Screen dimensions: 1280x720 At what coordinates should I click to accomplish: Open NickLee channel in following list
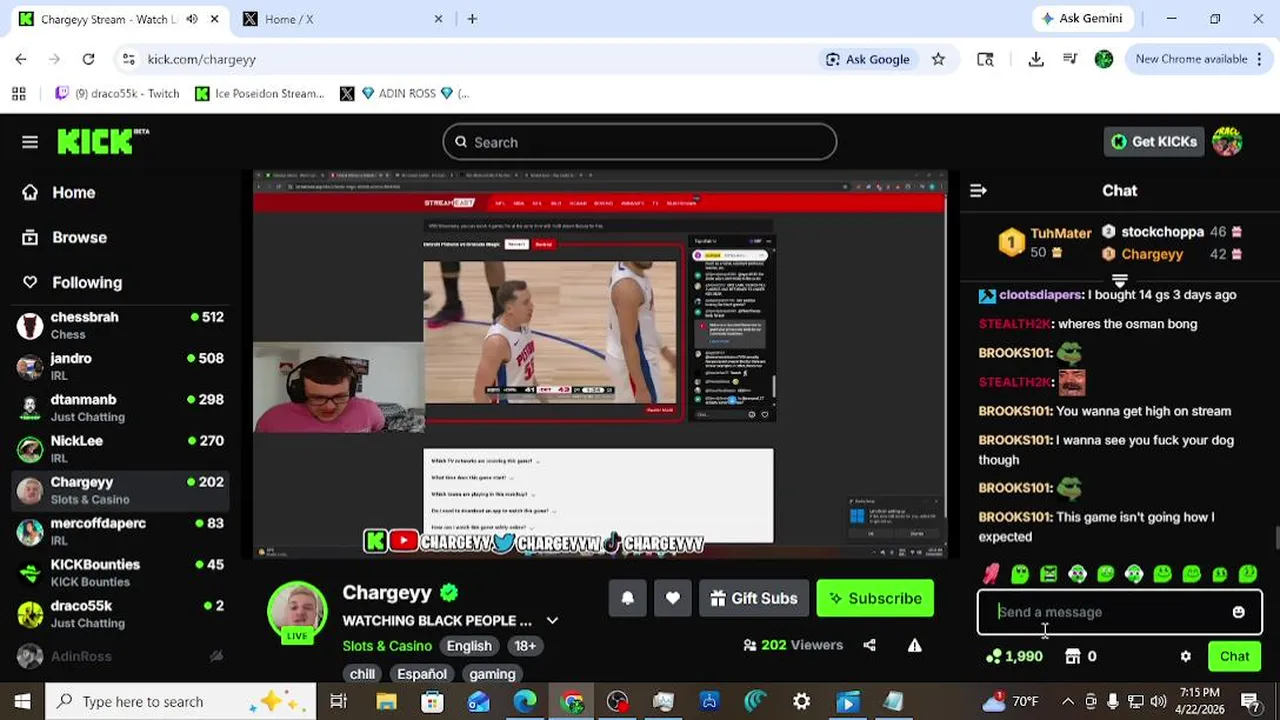click(121, 449)
